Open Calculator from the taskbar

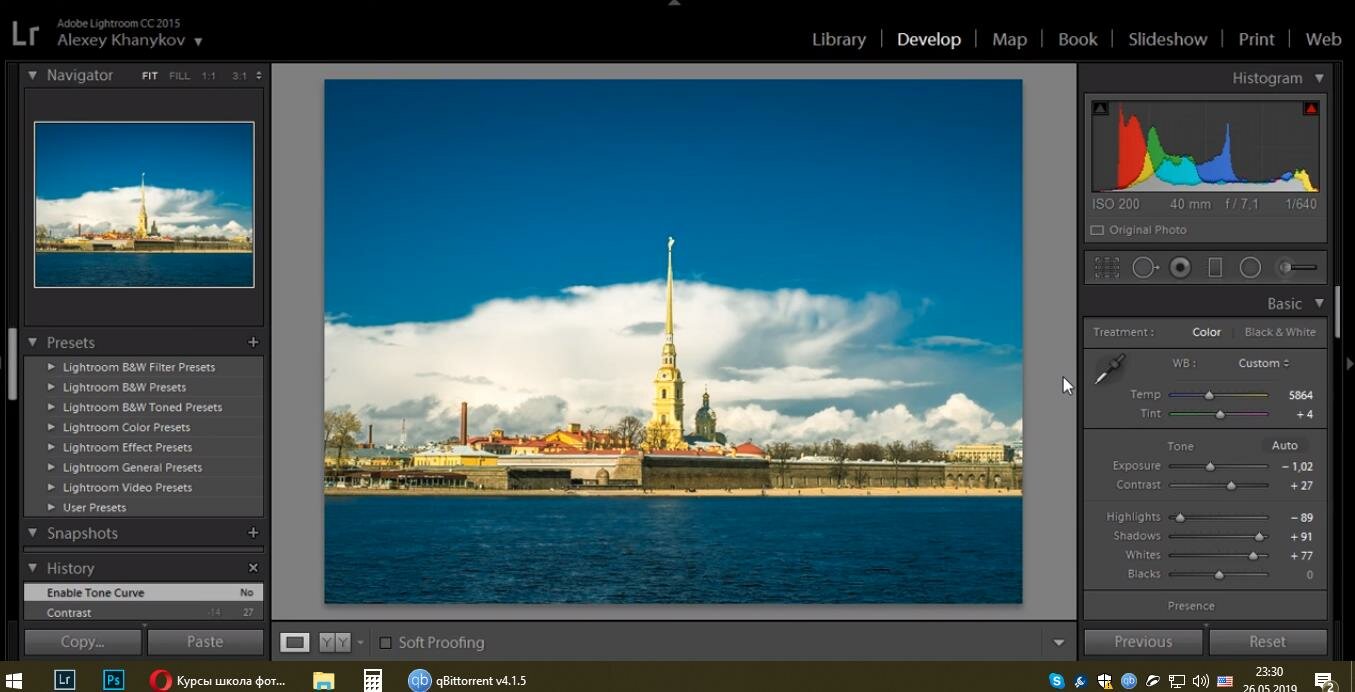click(372, 680)
